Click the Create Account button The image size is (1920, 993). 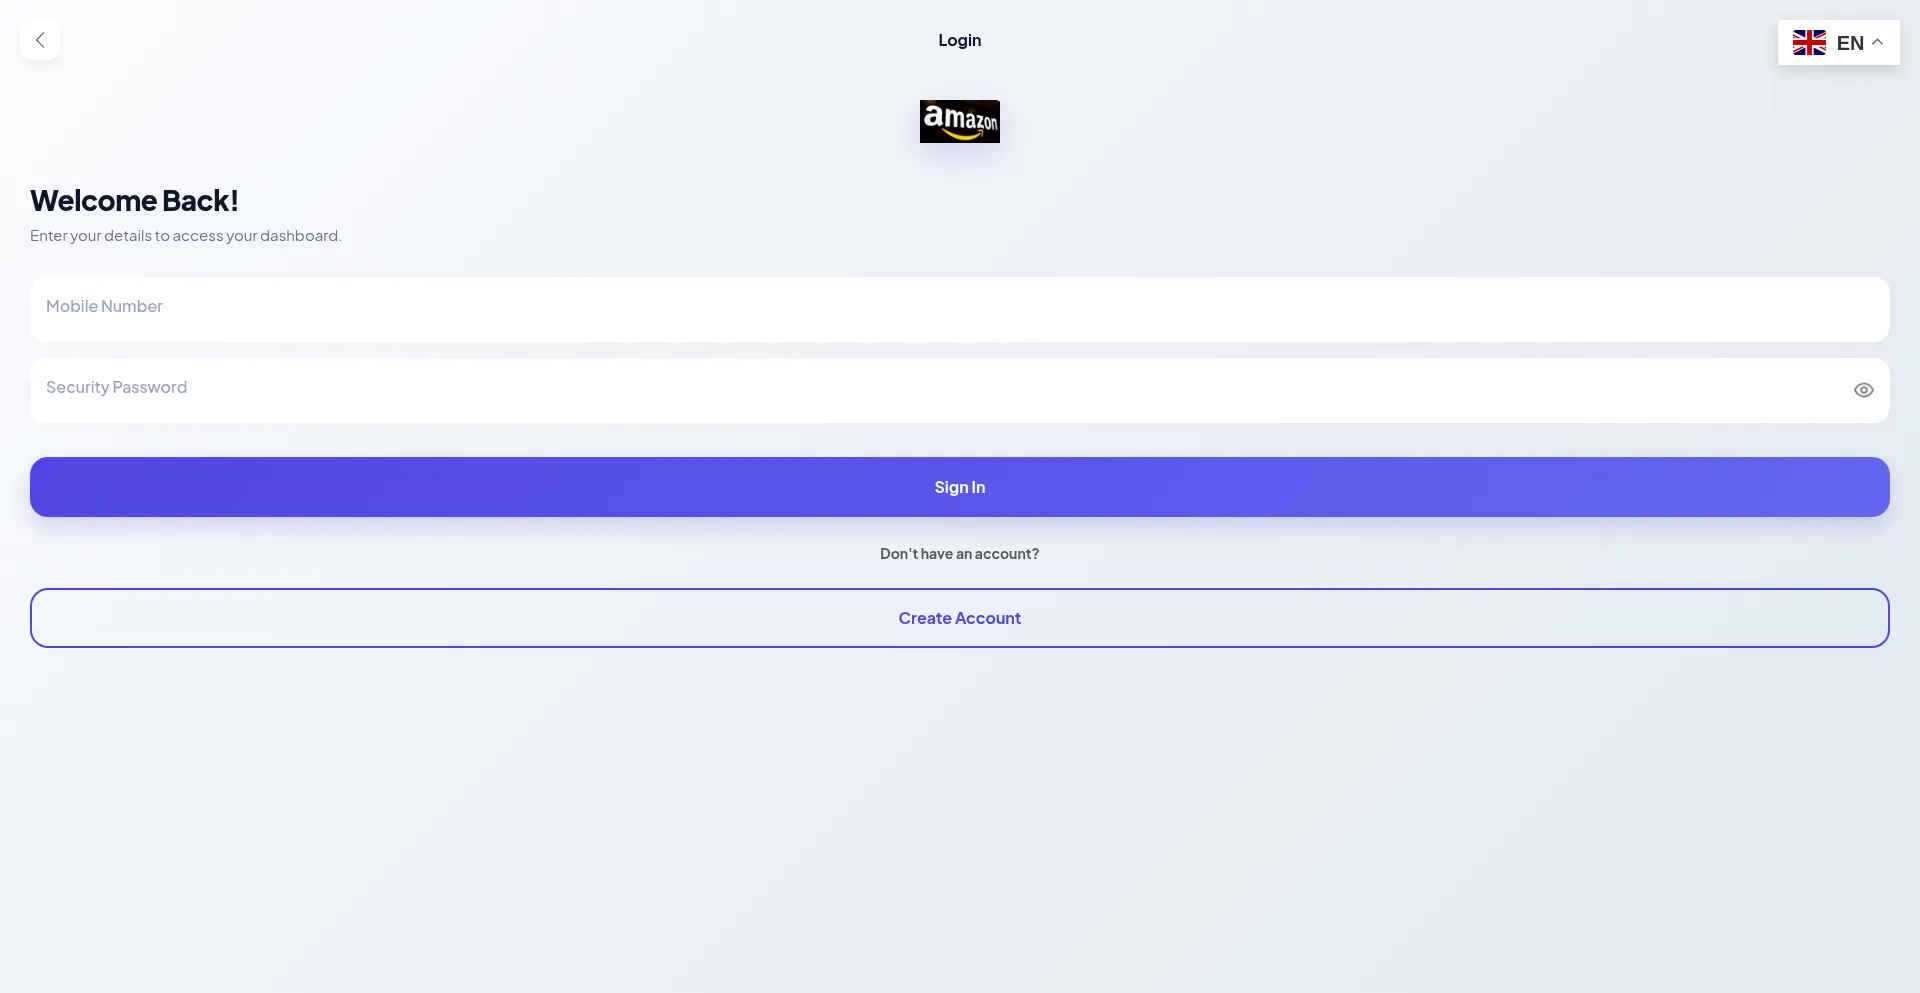click(x=960, y=618)
